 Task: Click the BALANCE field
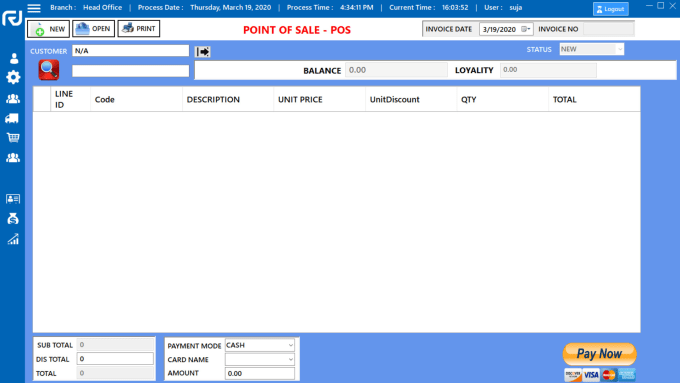point(396,70)
